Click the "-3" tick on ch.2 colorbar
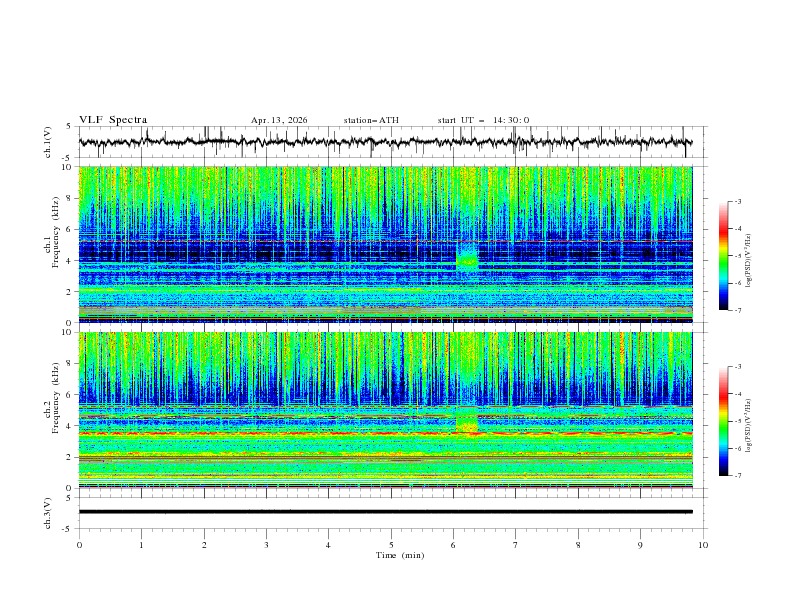The width and height of the screenshot is (792, 612). point(738,367)
